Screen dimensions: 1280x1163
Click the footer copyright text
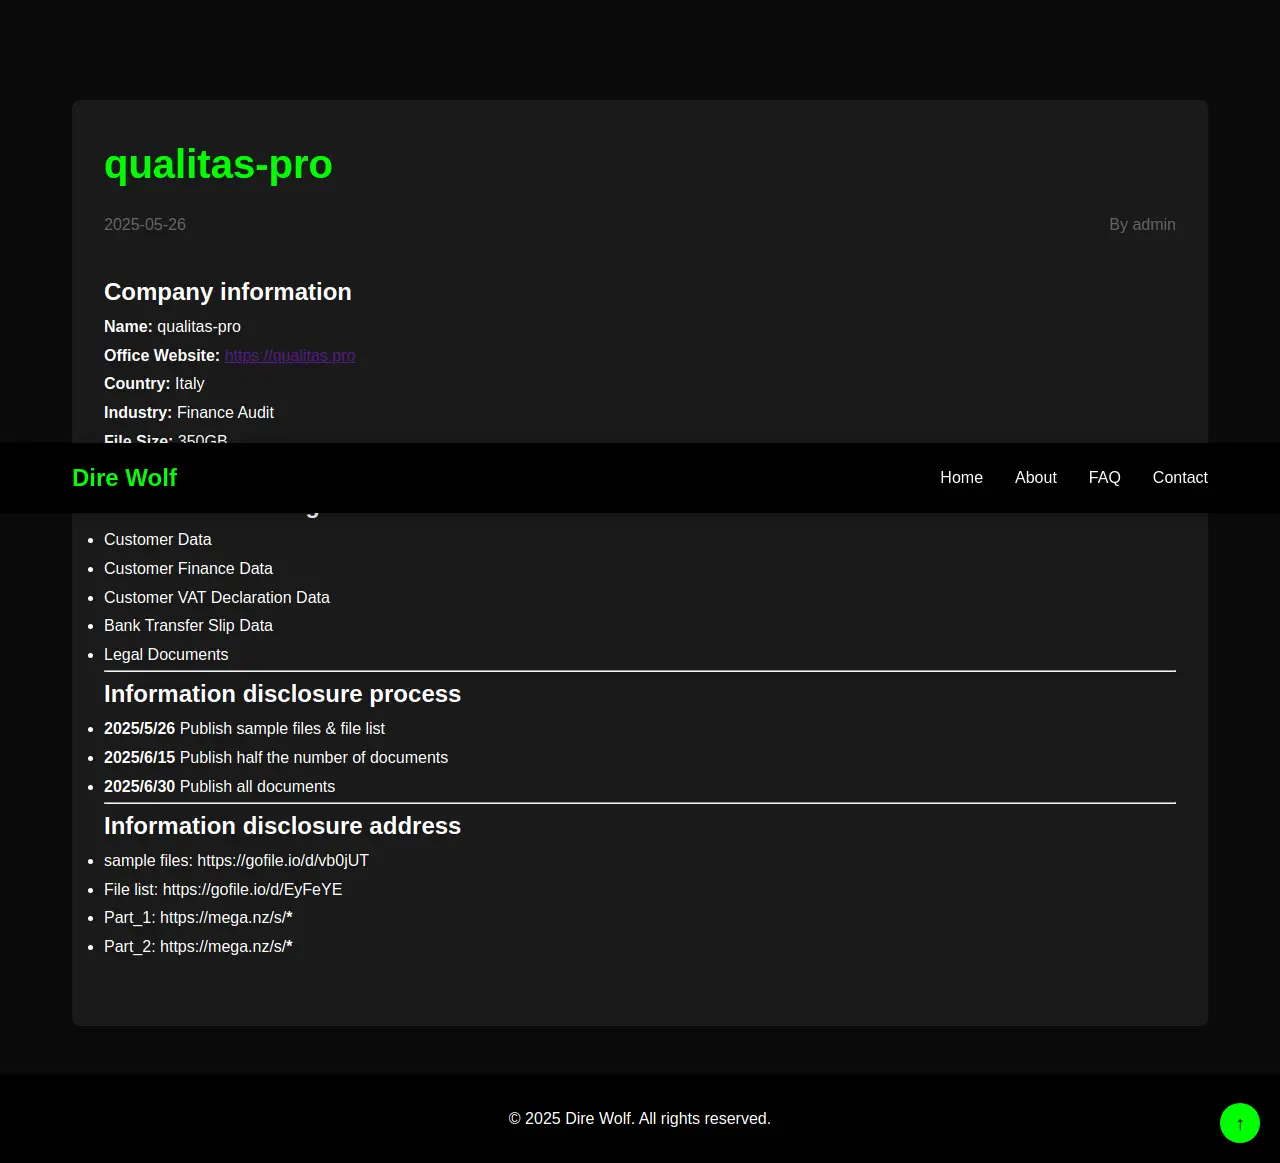(640, 1119)
